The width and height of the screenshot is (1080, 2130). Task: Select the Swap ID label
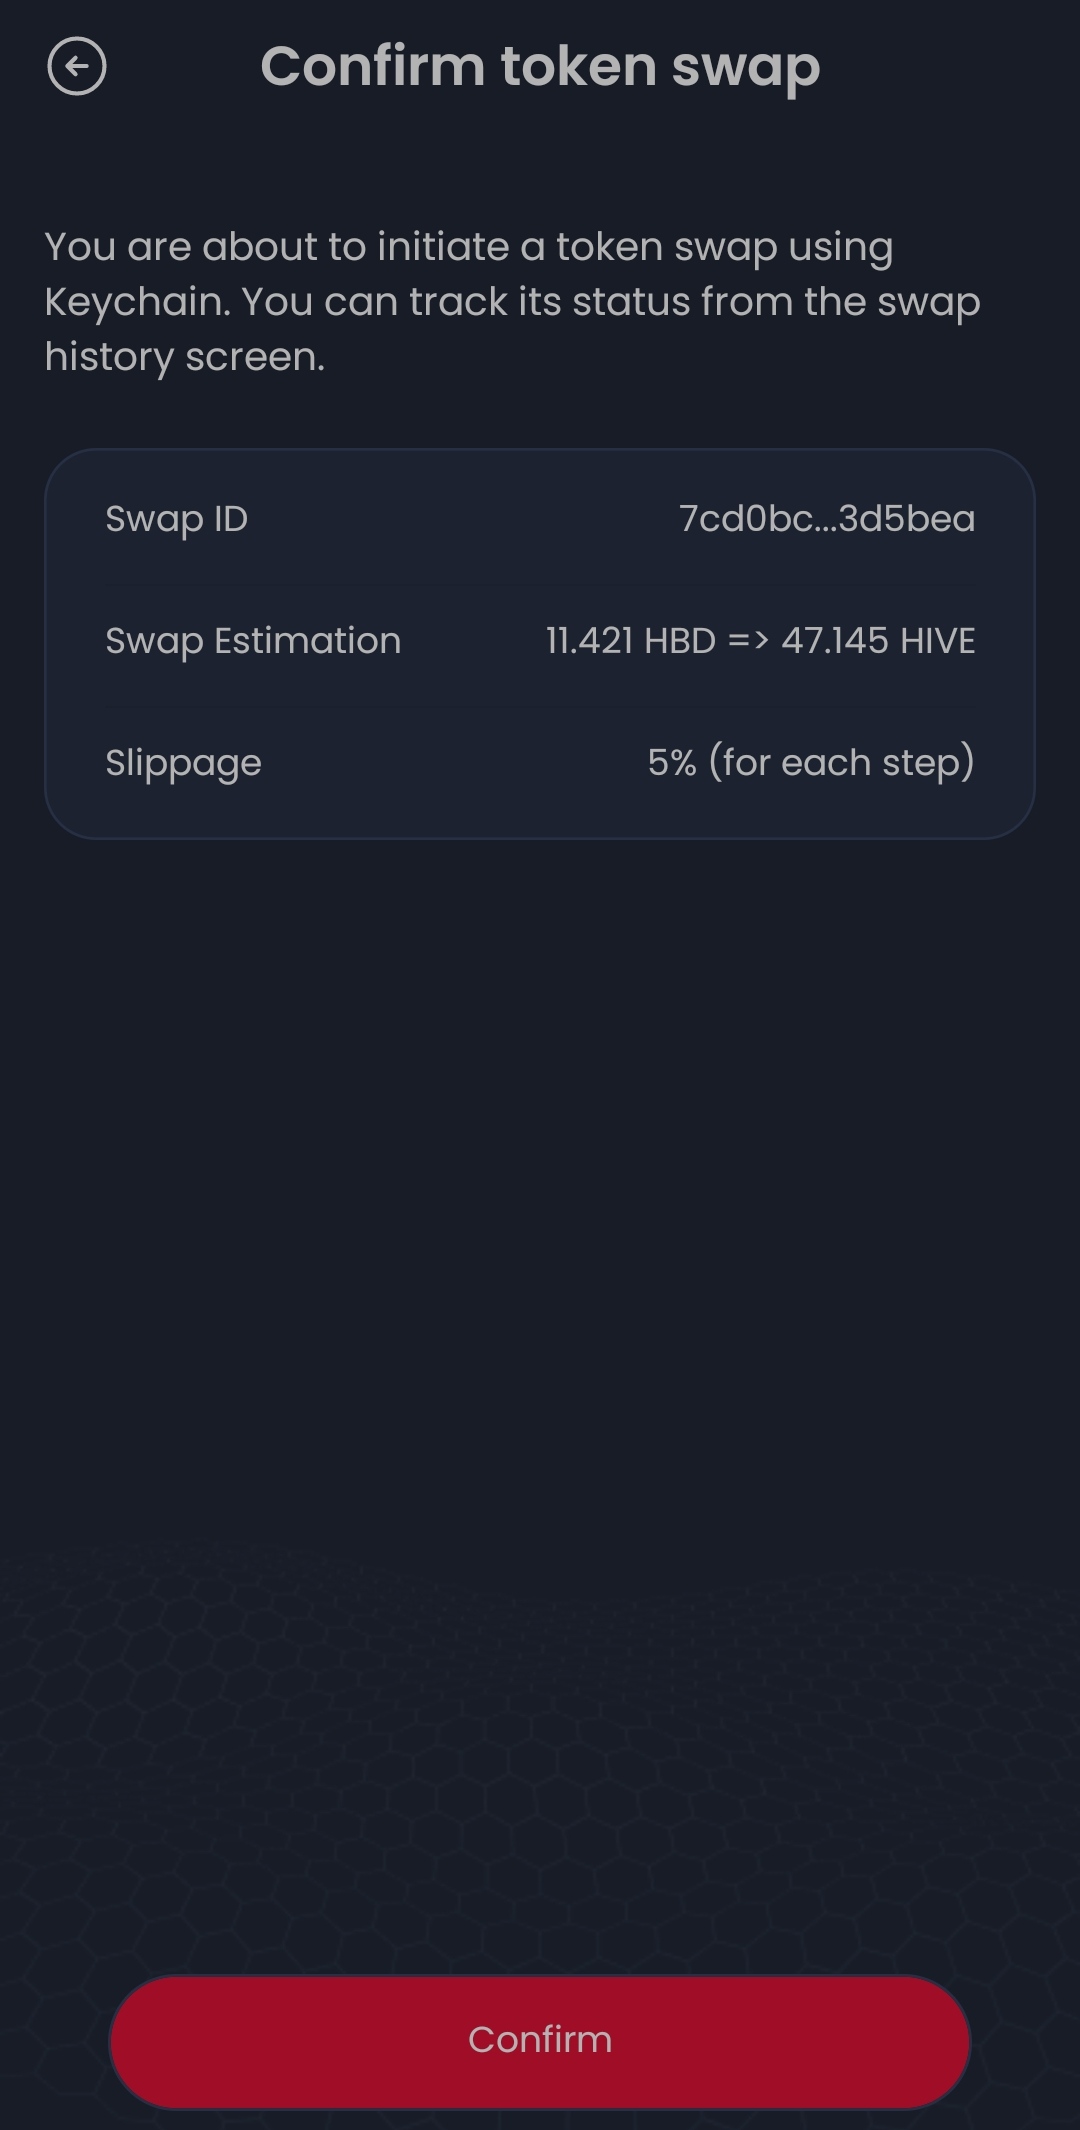coord(177,519)
